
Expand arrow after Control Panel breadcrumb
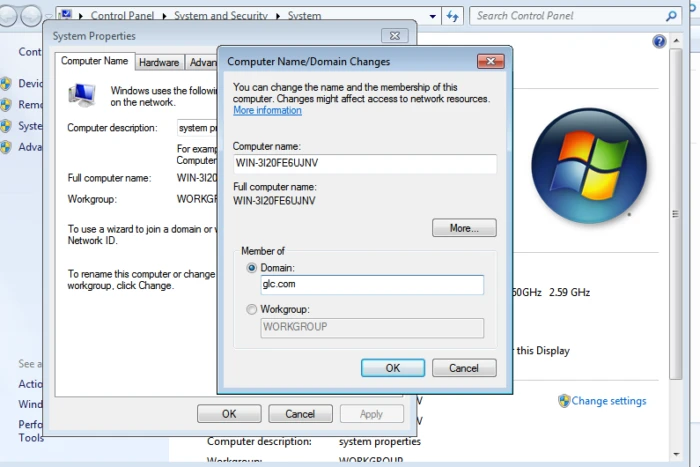pos(164,16)
